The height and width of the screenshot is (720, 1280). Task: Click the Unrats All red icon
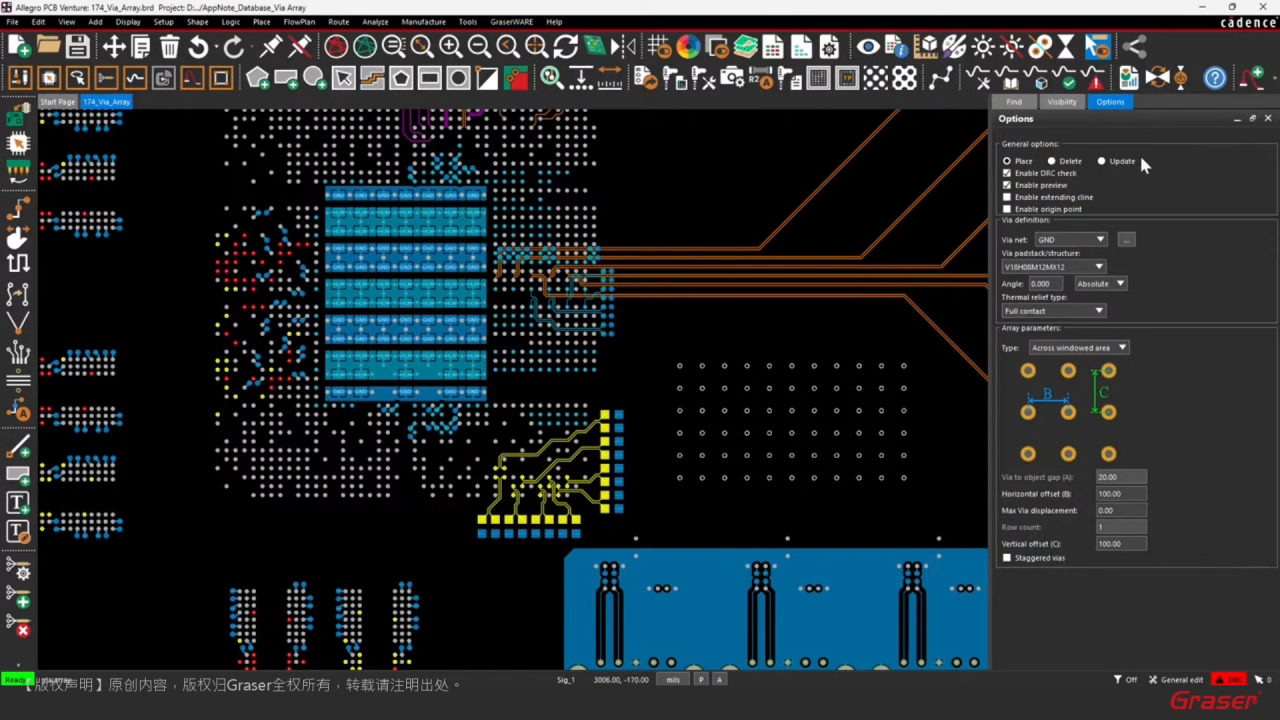(x=336, y=46)
